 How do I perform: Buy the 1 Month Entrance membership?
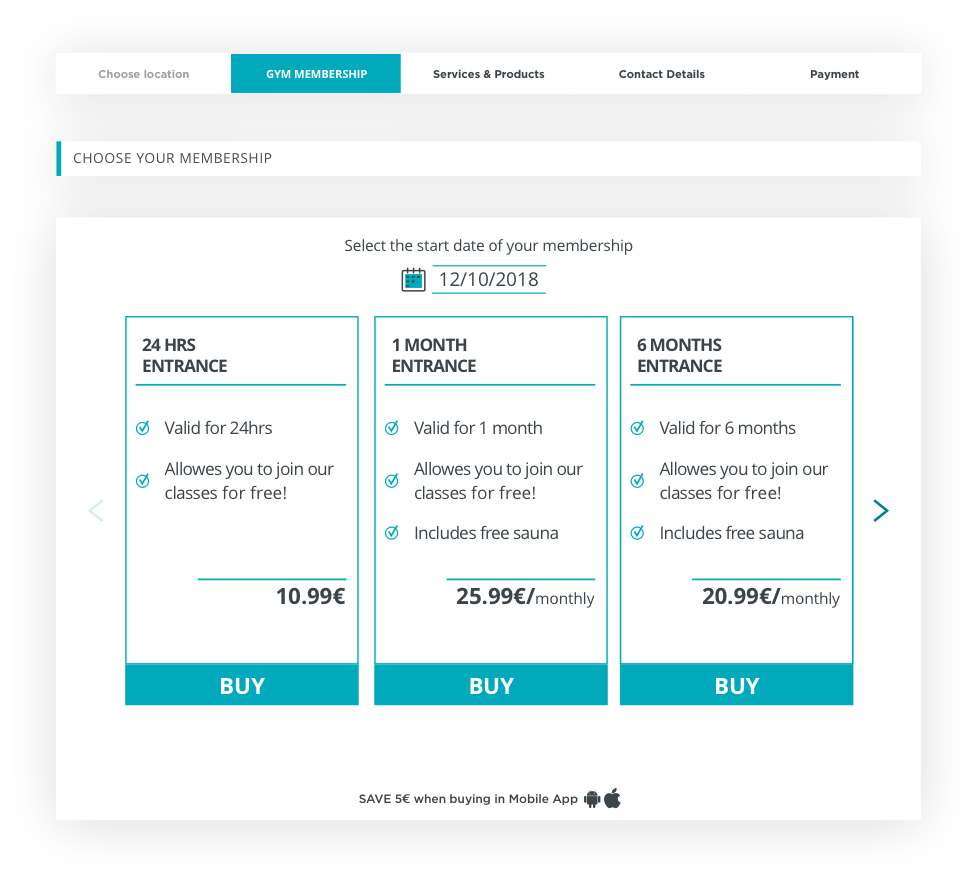point(491,685)
